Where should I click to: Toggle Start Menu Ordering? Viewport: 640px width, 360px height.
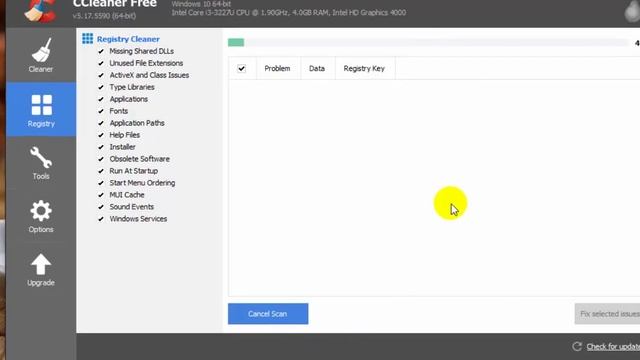(x=101, y=183)
